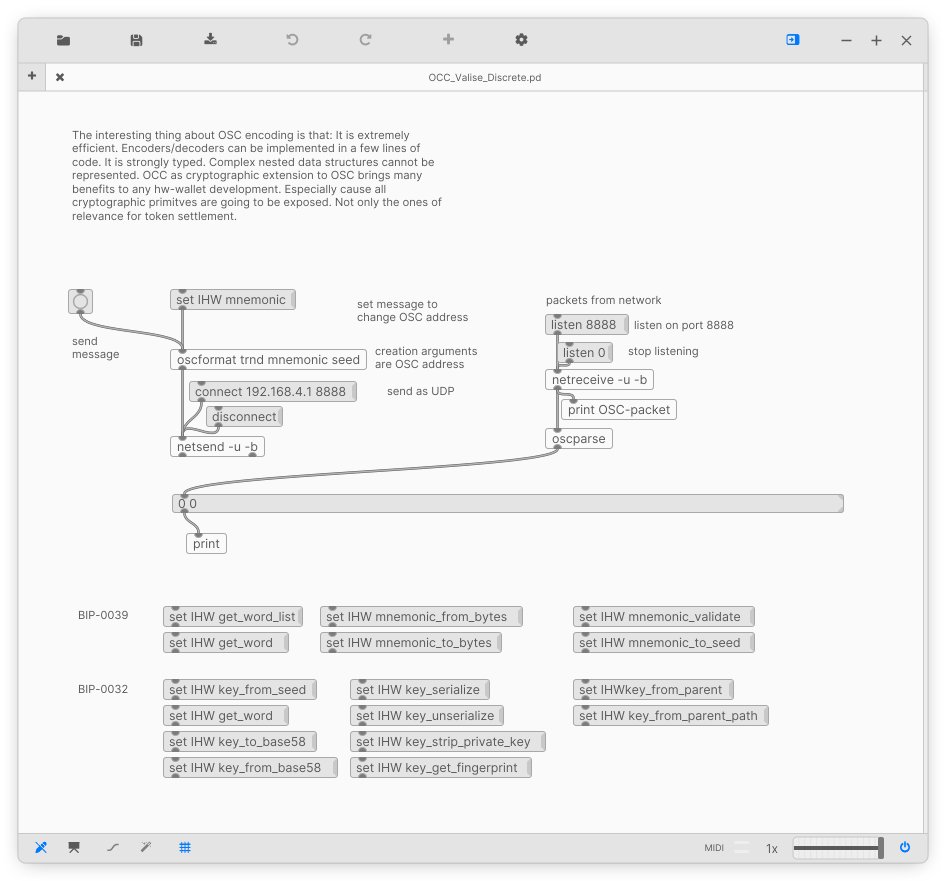Click 'set IHW mnemonic_to_bytes' message
Viewport: 946px width, 881px height.
tap(411, 643)
